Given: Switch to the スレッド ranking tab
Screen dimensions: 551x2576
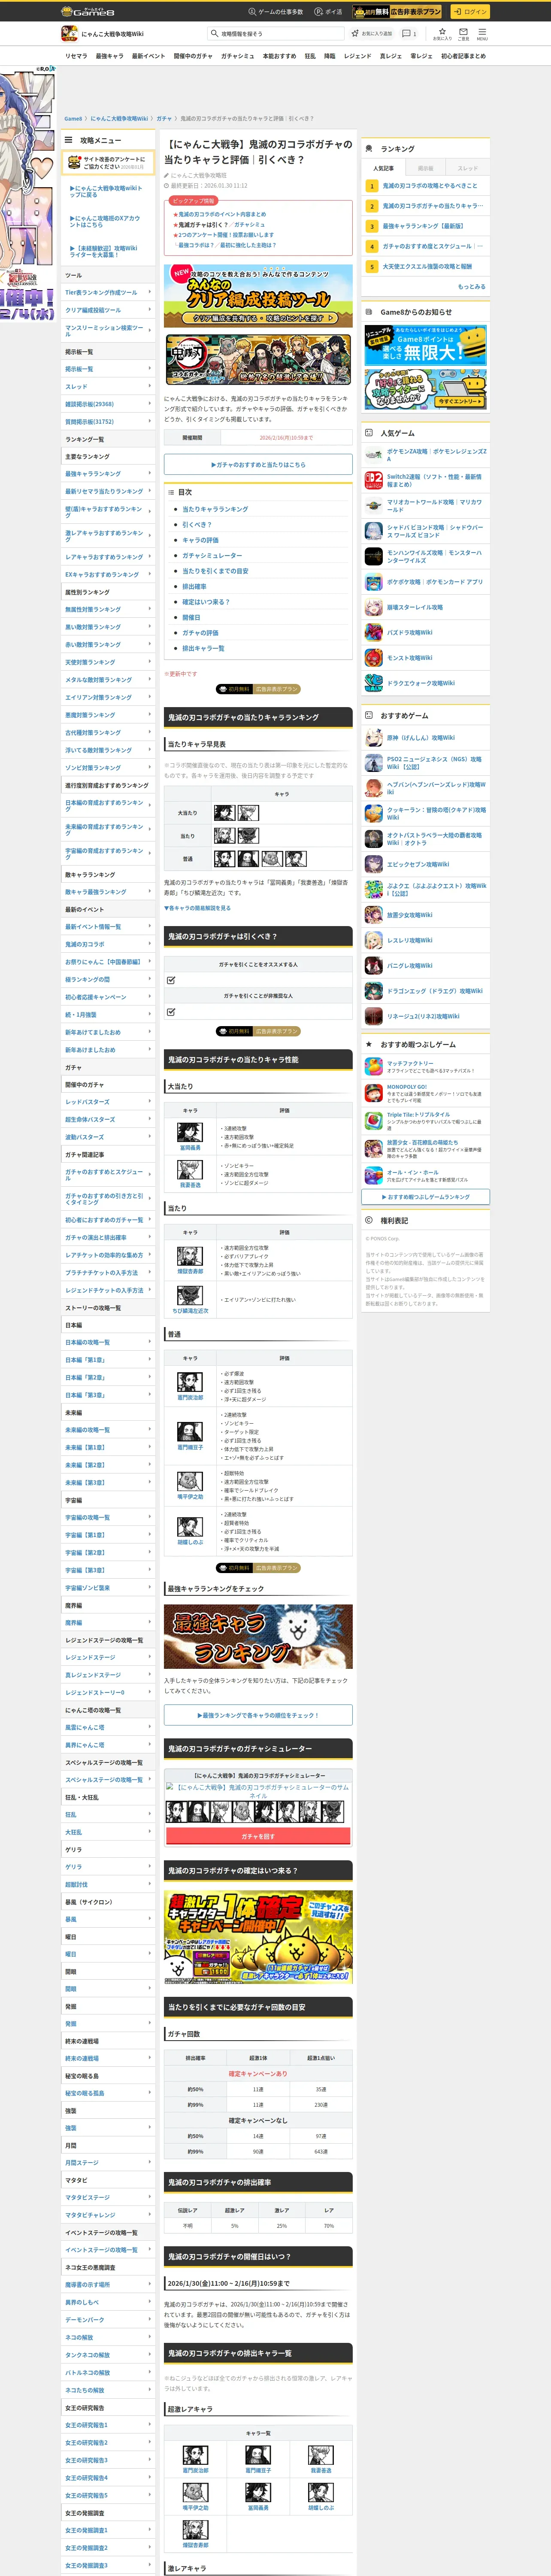Looking at the screenshot, I should 468,168.
